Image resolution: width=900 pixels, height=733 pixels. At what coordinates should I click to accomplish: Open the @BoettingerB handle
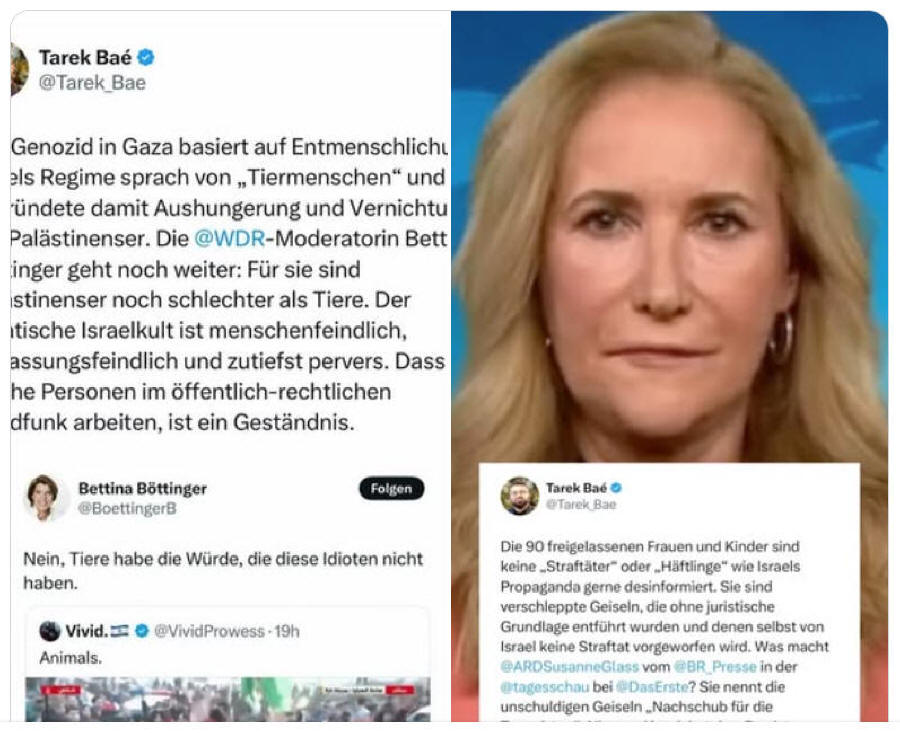(127, 509)
